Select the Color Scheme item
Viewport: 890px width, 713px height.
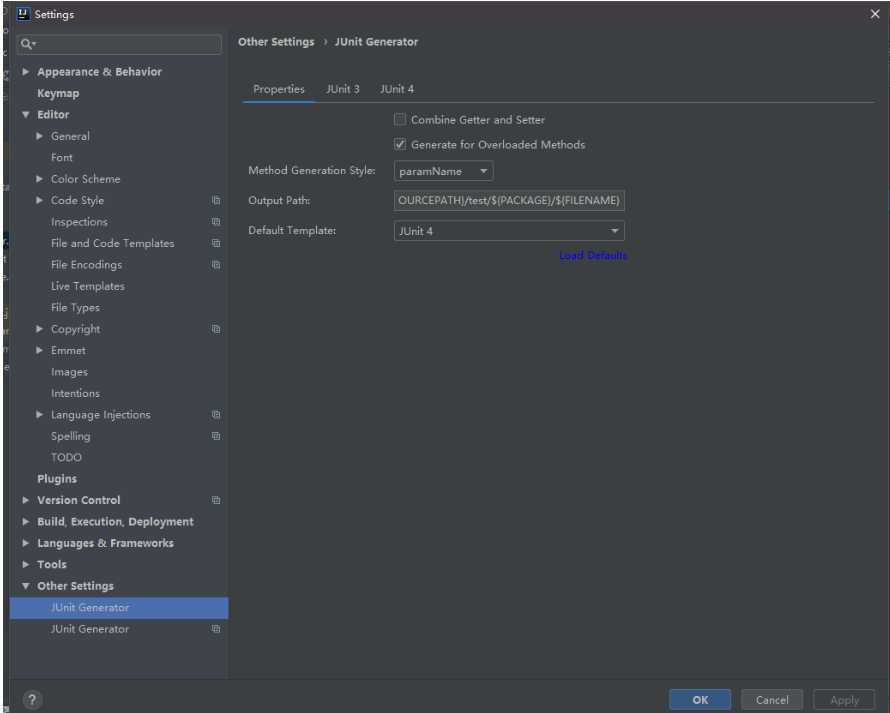pyautogui.click(x=85, y=179)
